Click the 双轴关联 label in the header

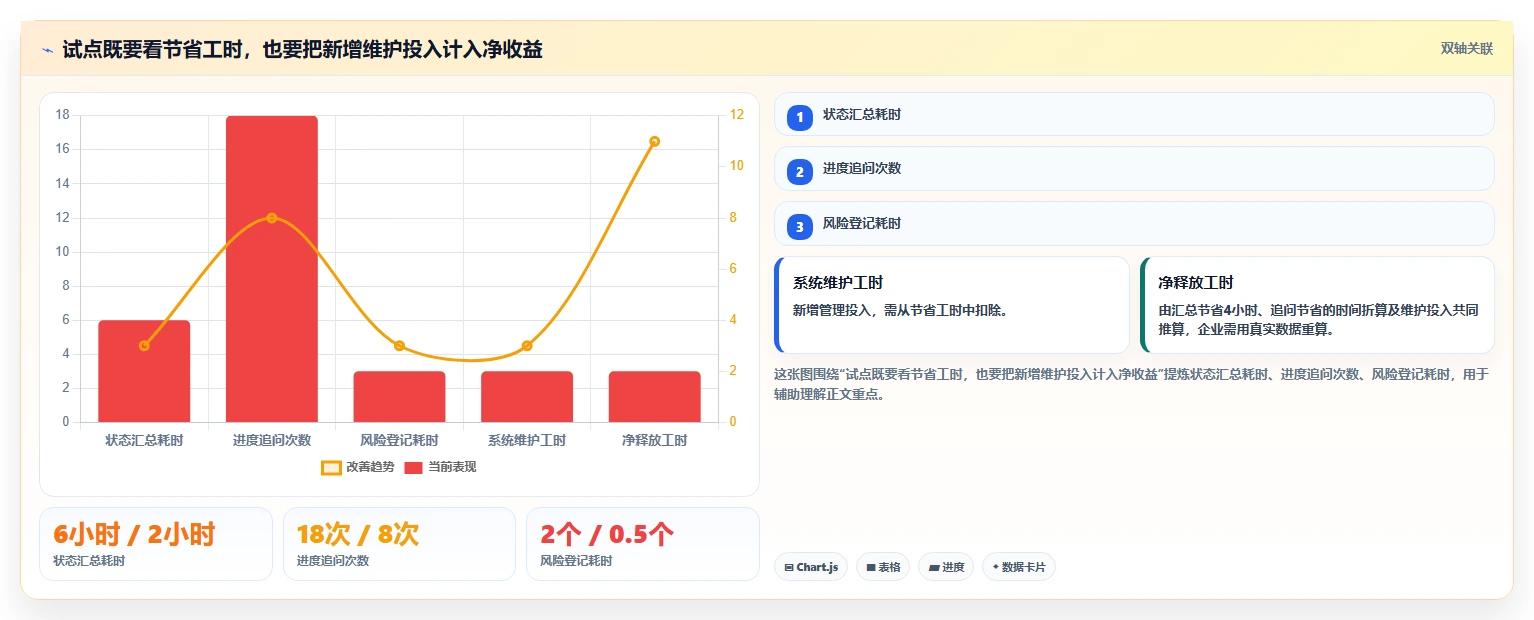point(1466,48)
